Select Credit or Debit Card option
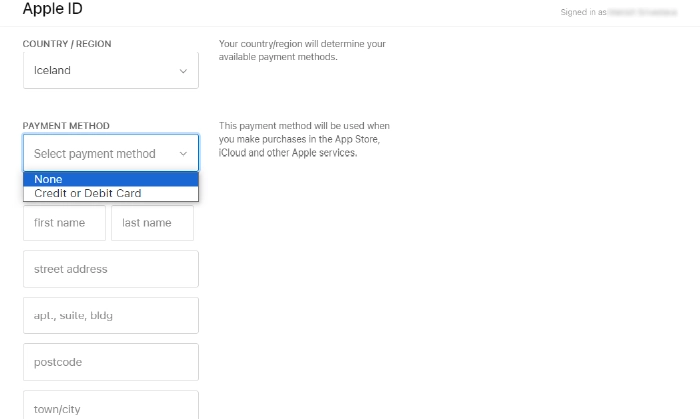The height and width of the screenshot is (419, 700). 111,193
